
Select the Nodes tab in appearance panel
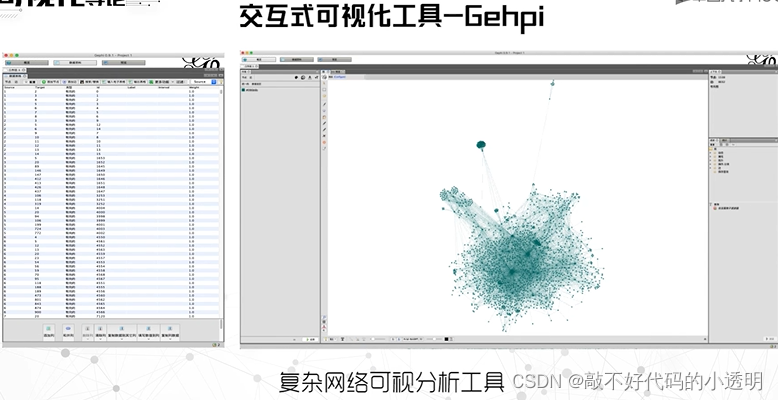[244, 77]
